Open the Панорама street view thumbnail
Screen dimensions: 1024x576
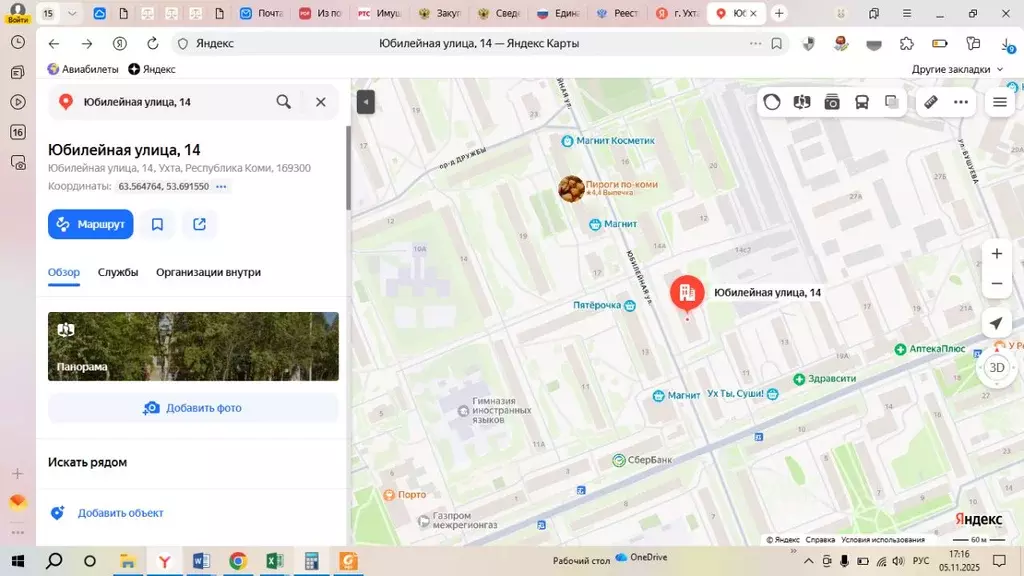point(193,346)
